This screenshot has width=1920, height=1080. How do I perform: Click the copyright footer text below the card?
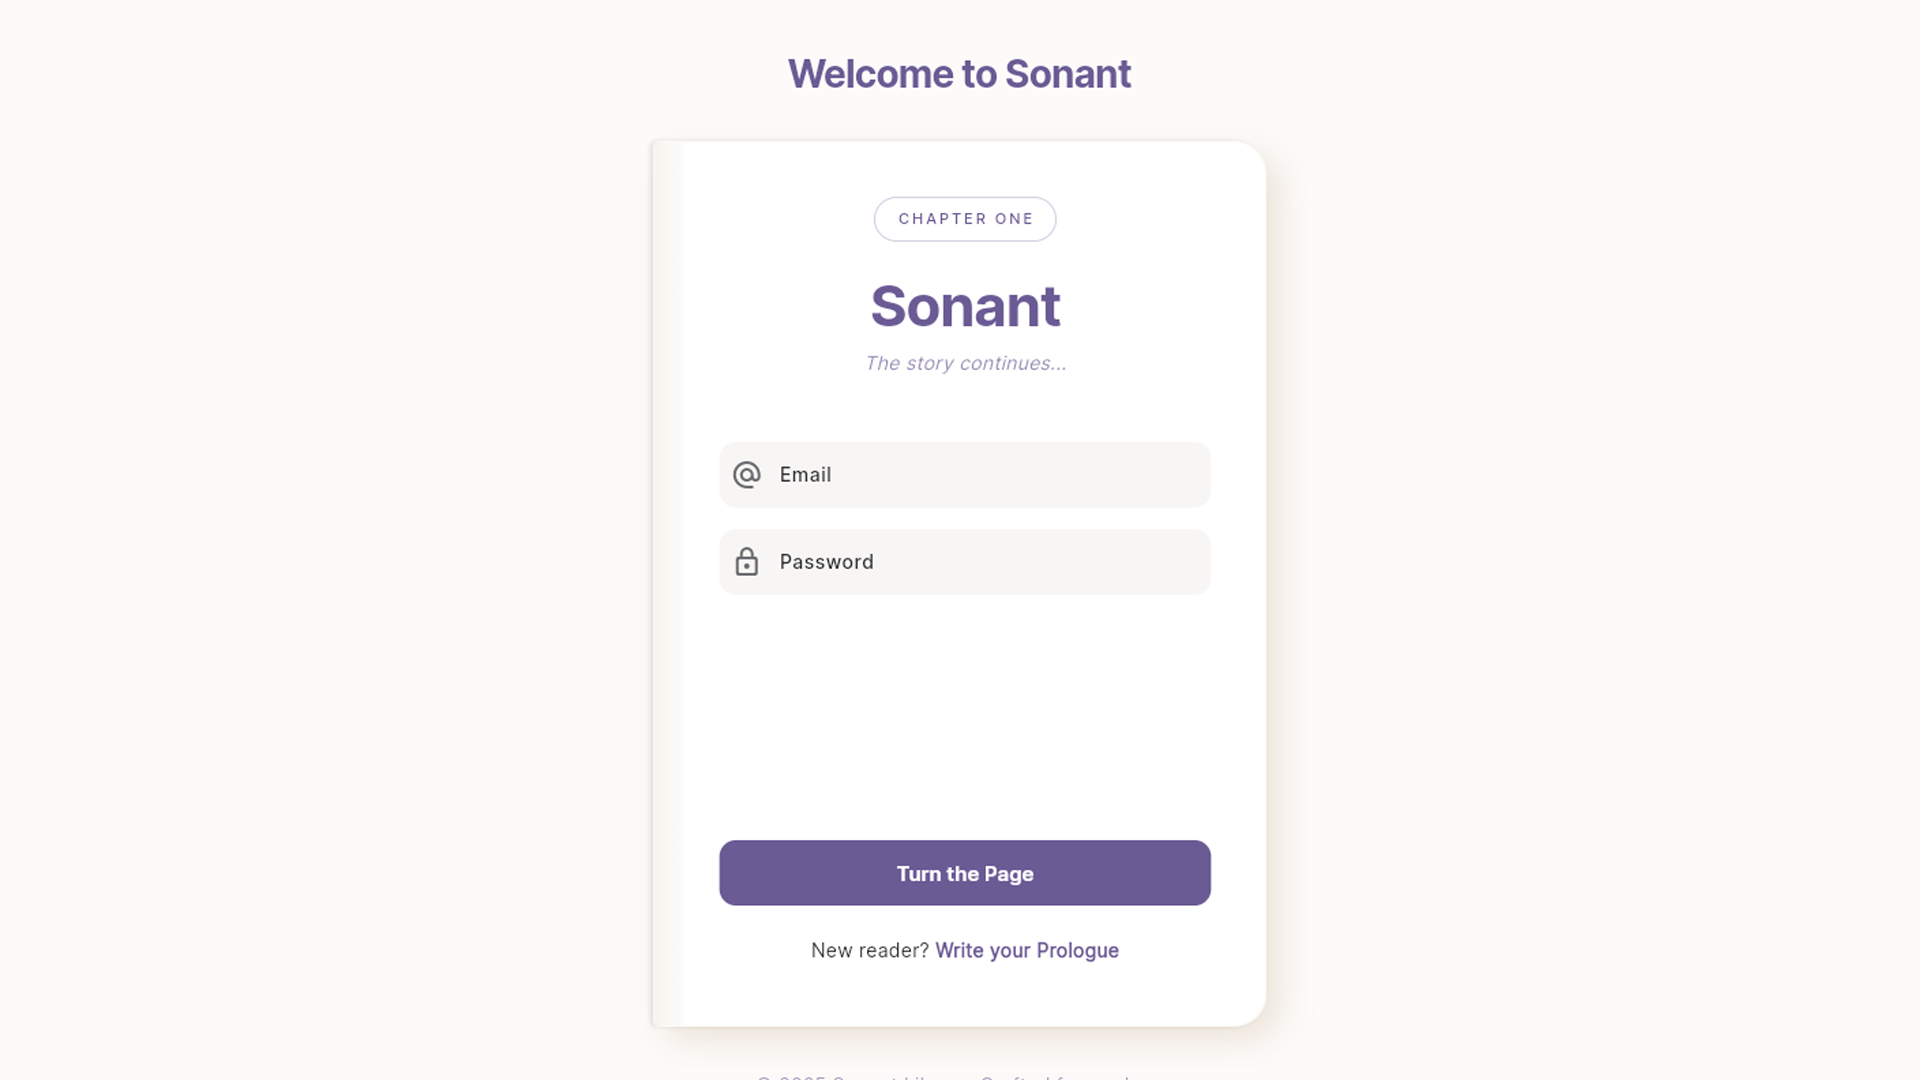pyautogui.click(x=960, y=1077)
